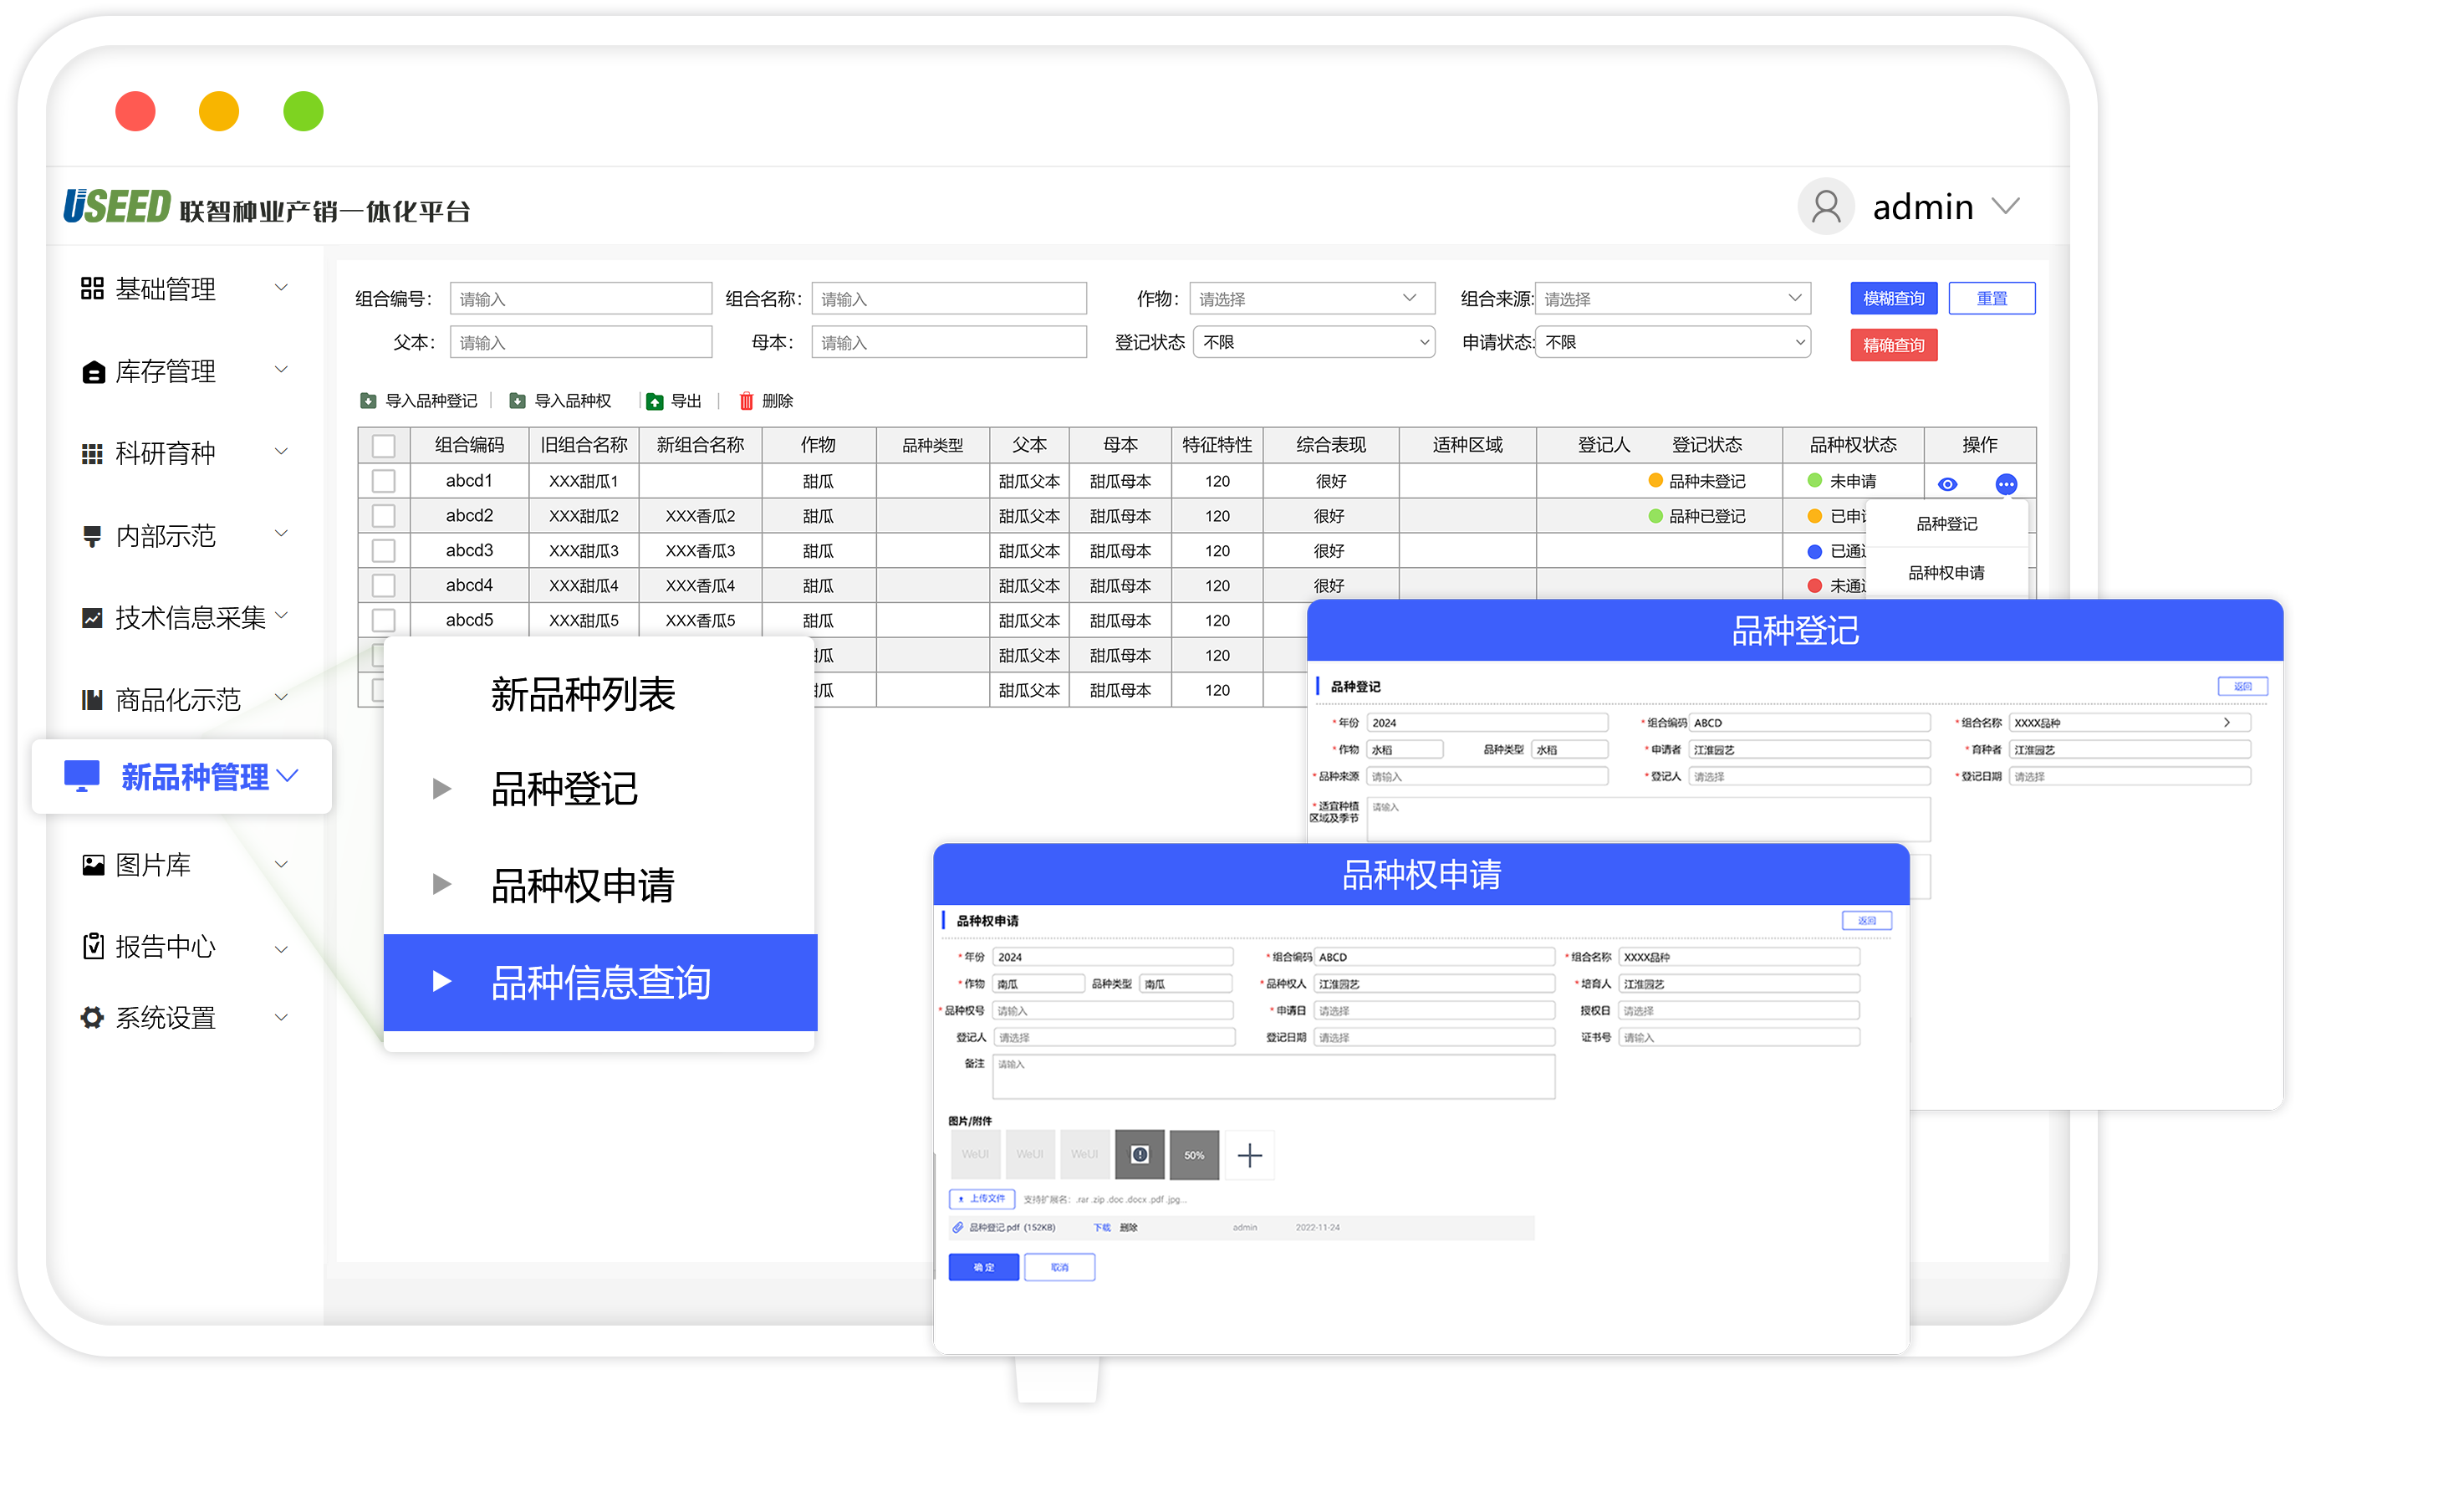Choose 品种权申请 from the row popup menu
This screenshot has height=1487, width=2464.
(1946, 573)
